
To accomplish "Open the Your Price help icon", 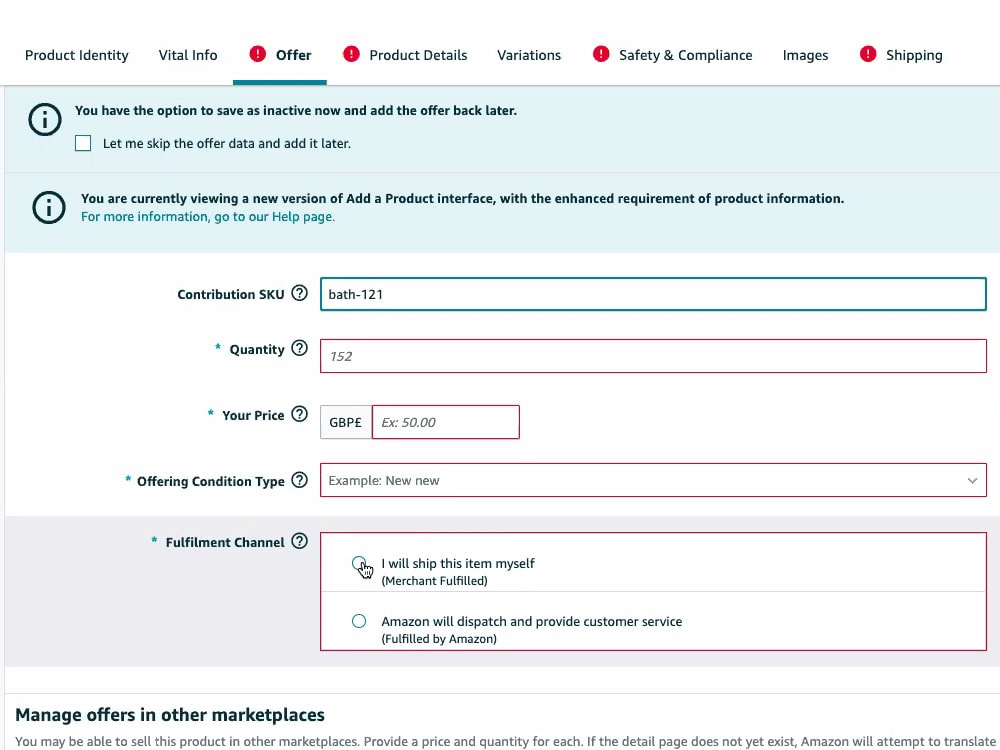I will 299,414.
